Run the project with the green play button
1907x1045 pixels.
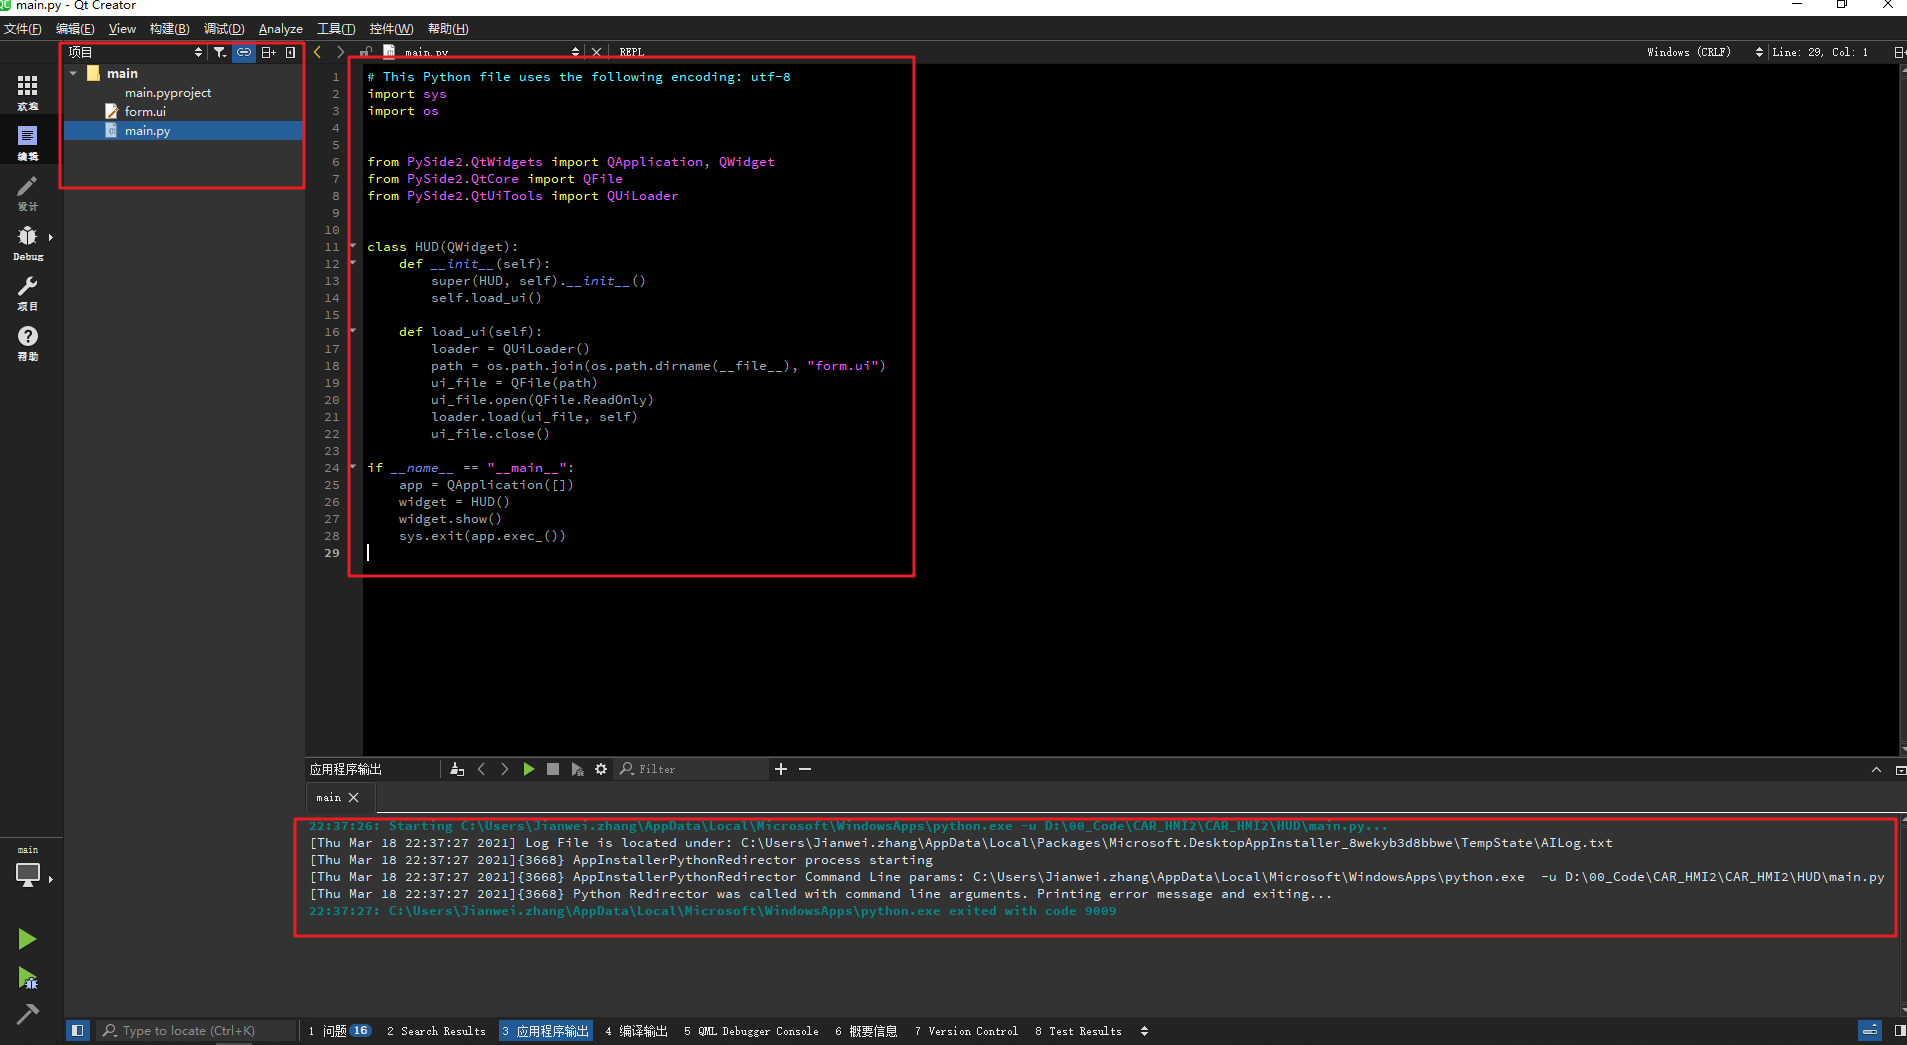[x=27, y=939]
